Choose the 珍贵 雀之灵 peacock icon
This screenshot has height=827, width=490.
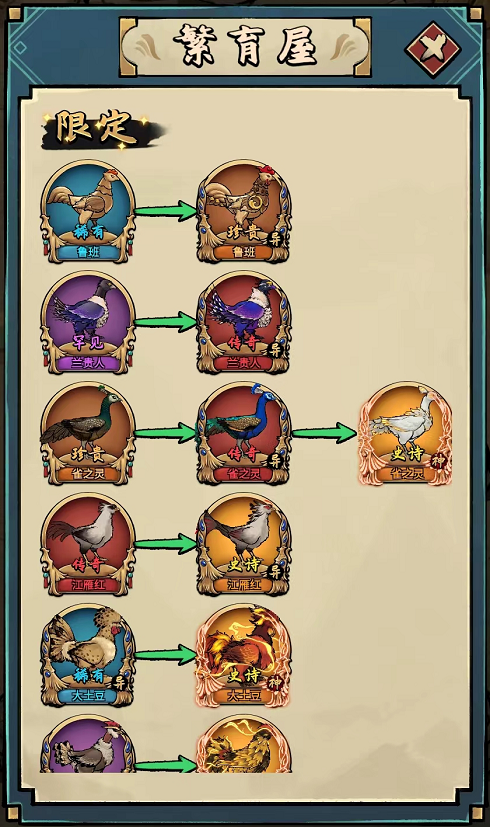[88, 434]
